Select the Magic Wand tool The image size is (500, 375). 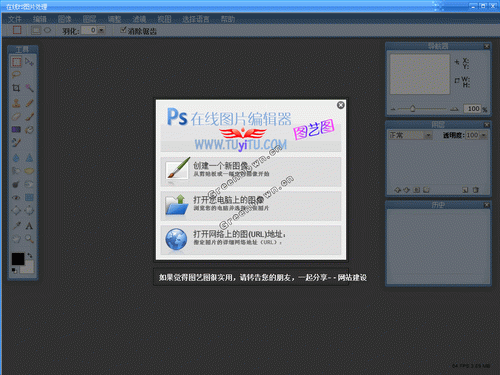click(x=29, y=88)
